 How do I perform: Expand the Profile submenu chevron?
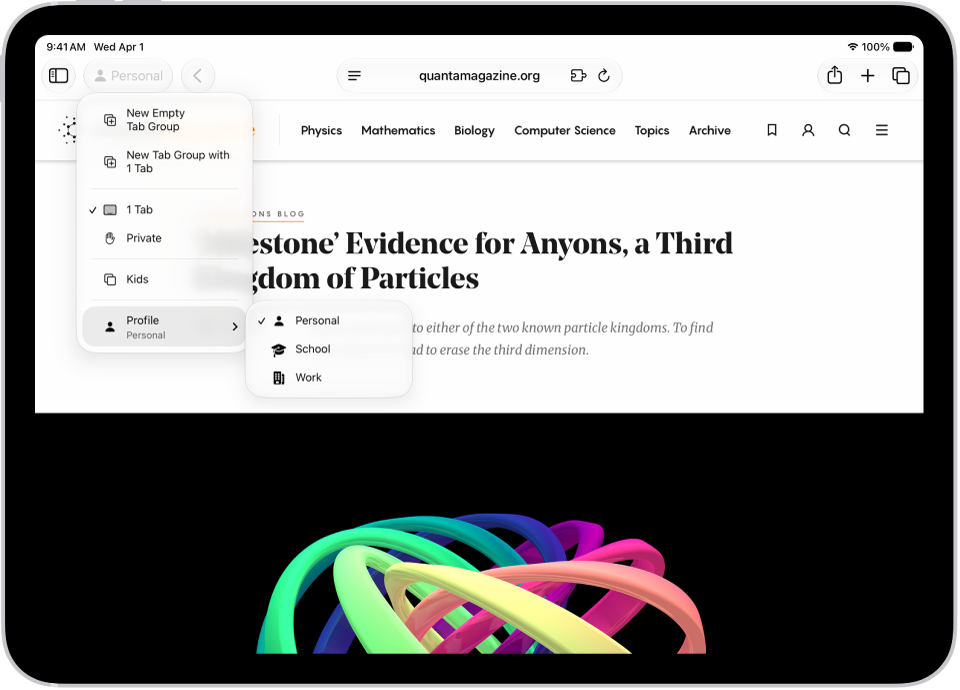point(234,327)
